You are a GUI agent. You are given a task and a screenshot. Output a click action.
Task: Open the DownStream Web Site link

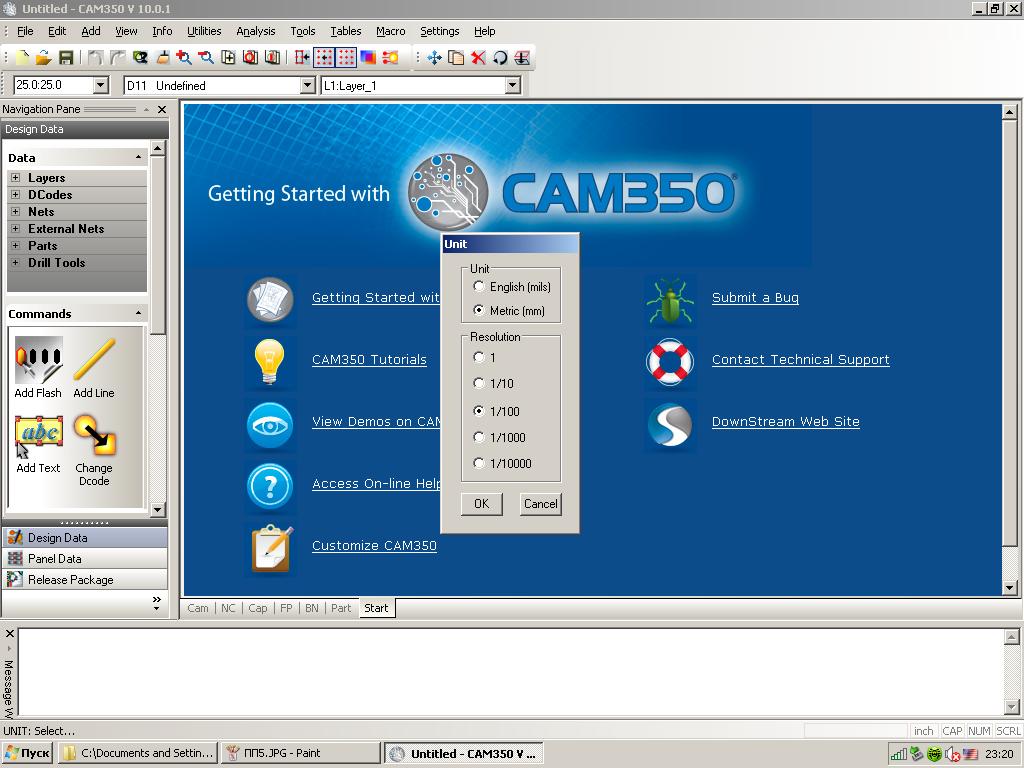[786, 422]
